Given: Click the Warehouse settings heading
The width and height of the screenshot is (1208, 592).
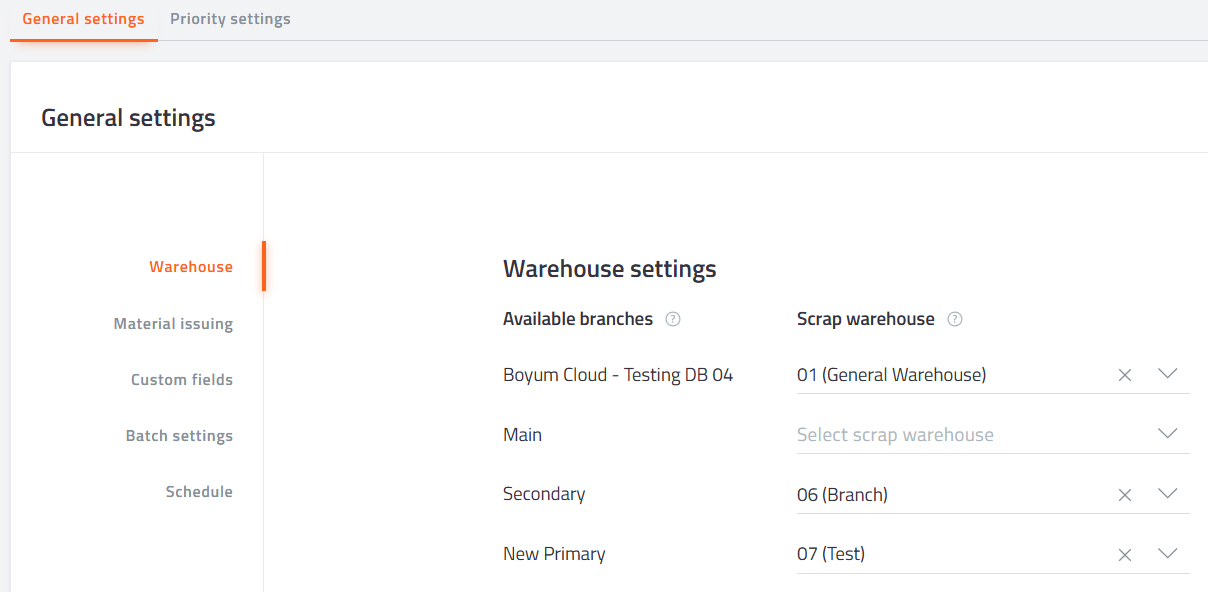Looking at the screenshot, I should (610, 269).
